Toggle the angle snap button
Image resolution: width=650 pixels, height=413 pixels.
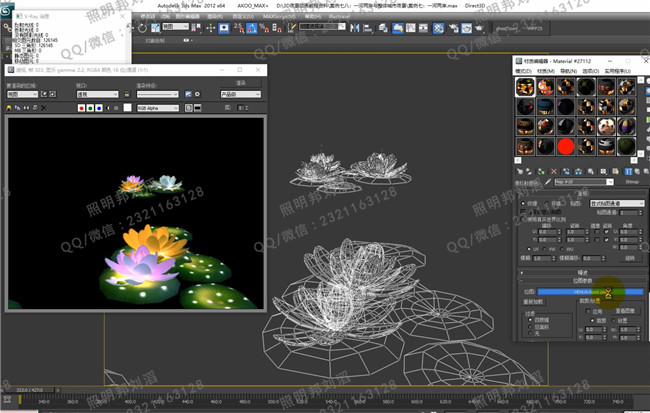[252, 28]
